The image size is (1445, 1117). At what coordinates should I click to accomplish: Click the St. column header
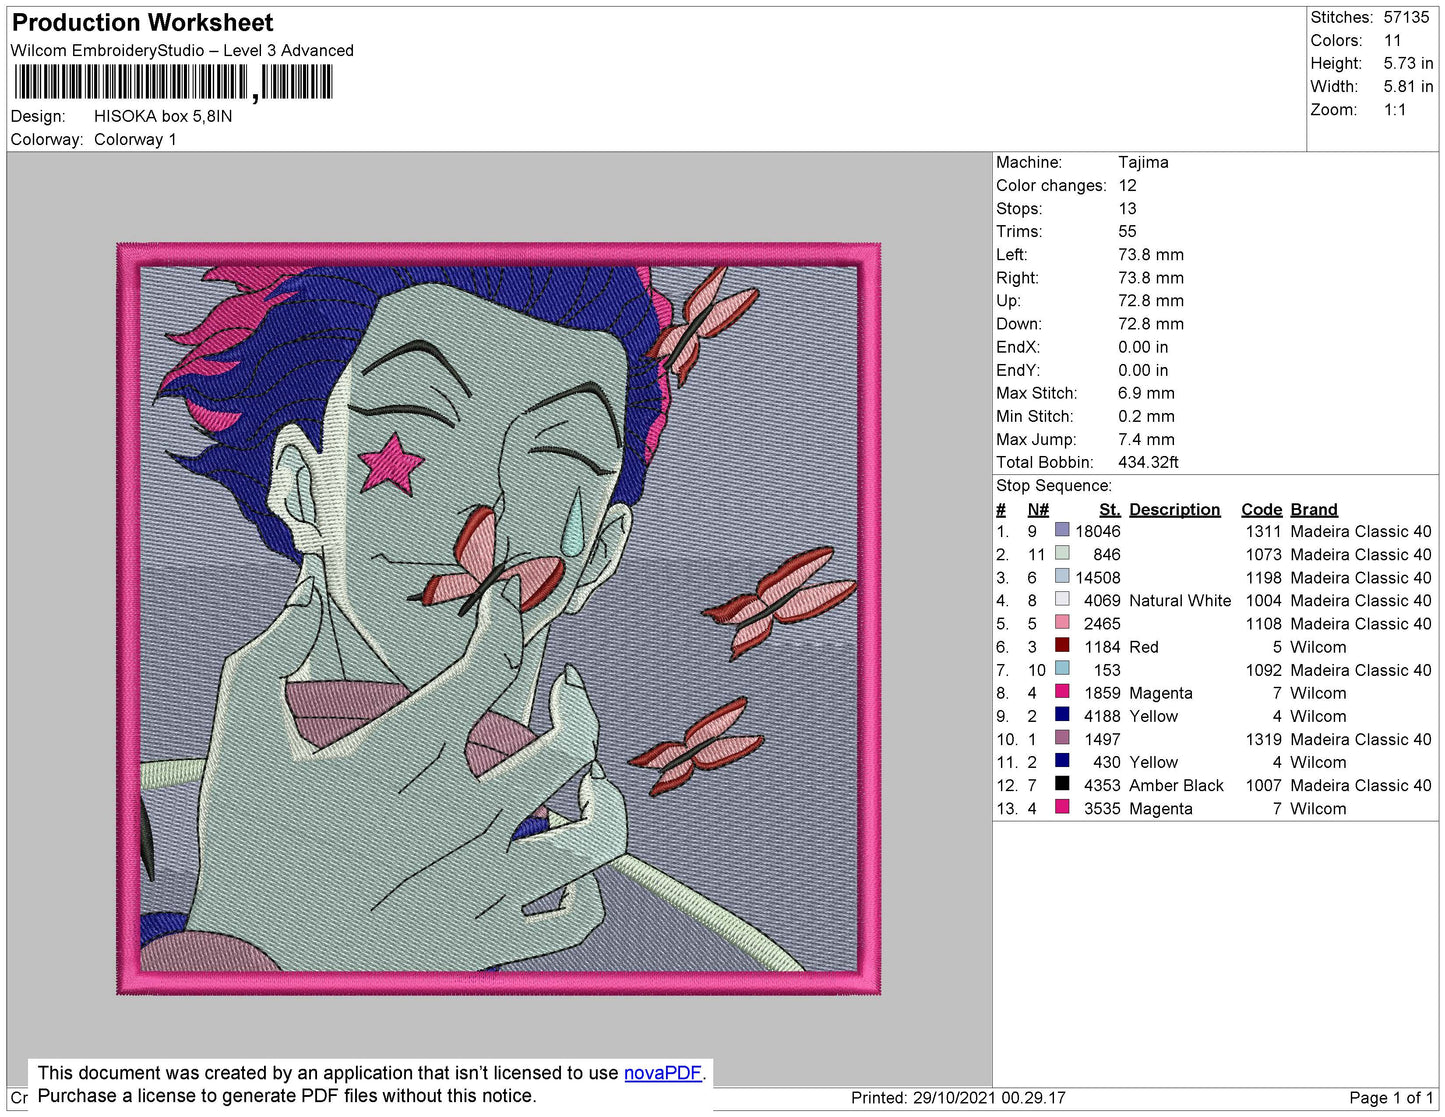[x=1109, y=509]
